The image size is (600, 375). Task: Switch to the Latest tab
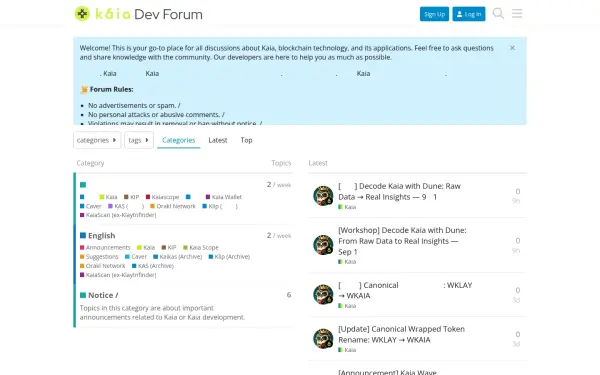(218, 140)
